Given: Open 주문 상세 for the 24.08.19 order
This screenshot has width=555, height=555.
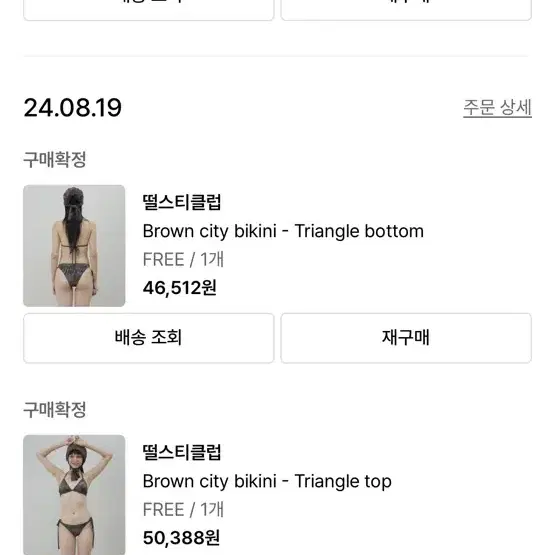Looking at the screenshot, I should (x=497, y=108).
